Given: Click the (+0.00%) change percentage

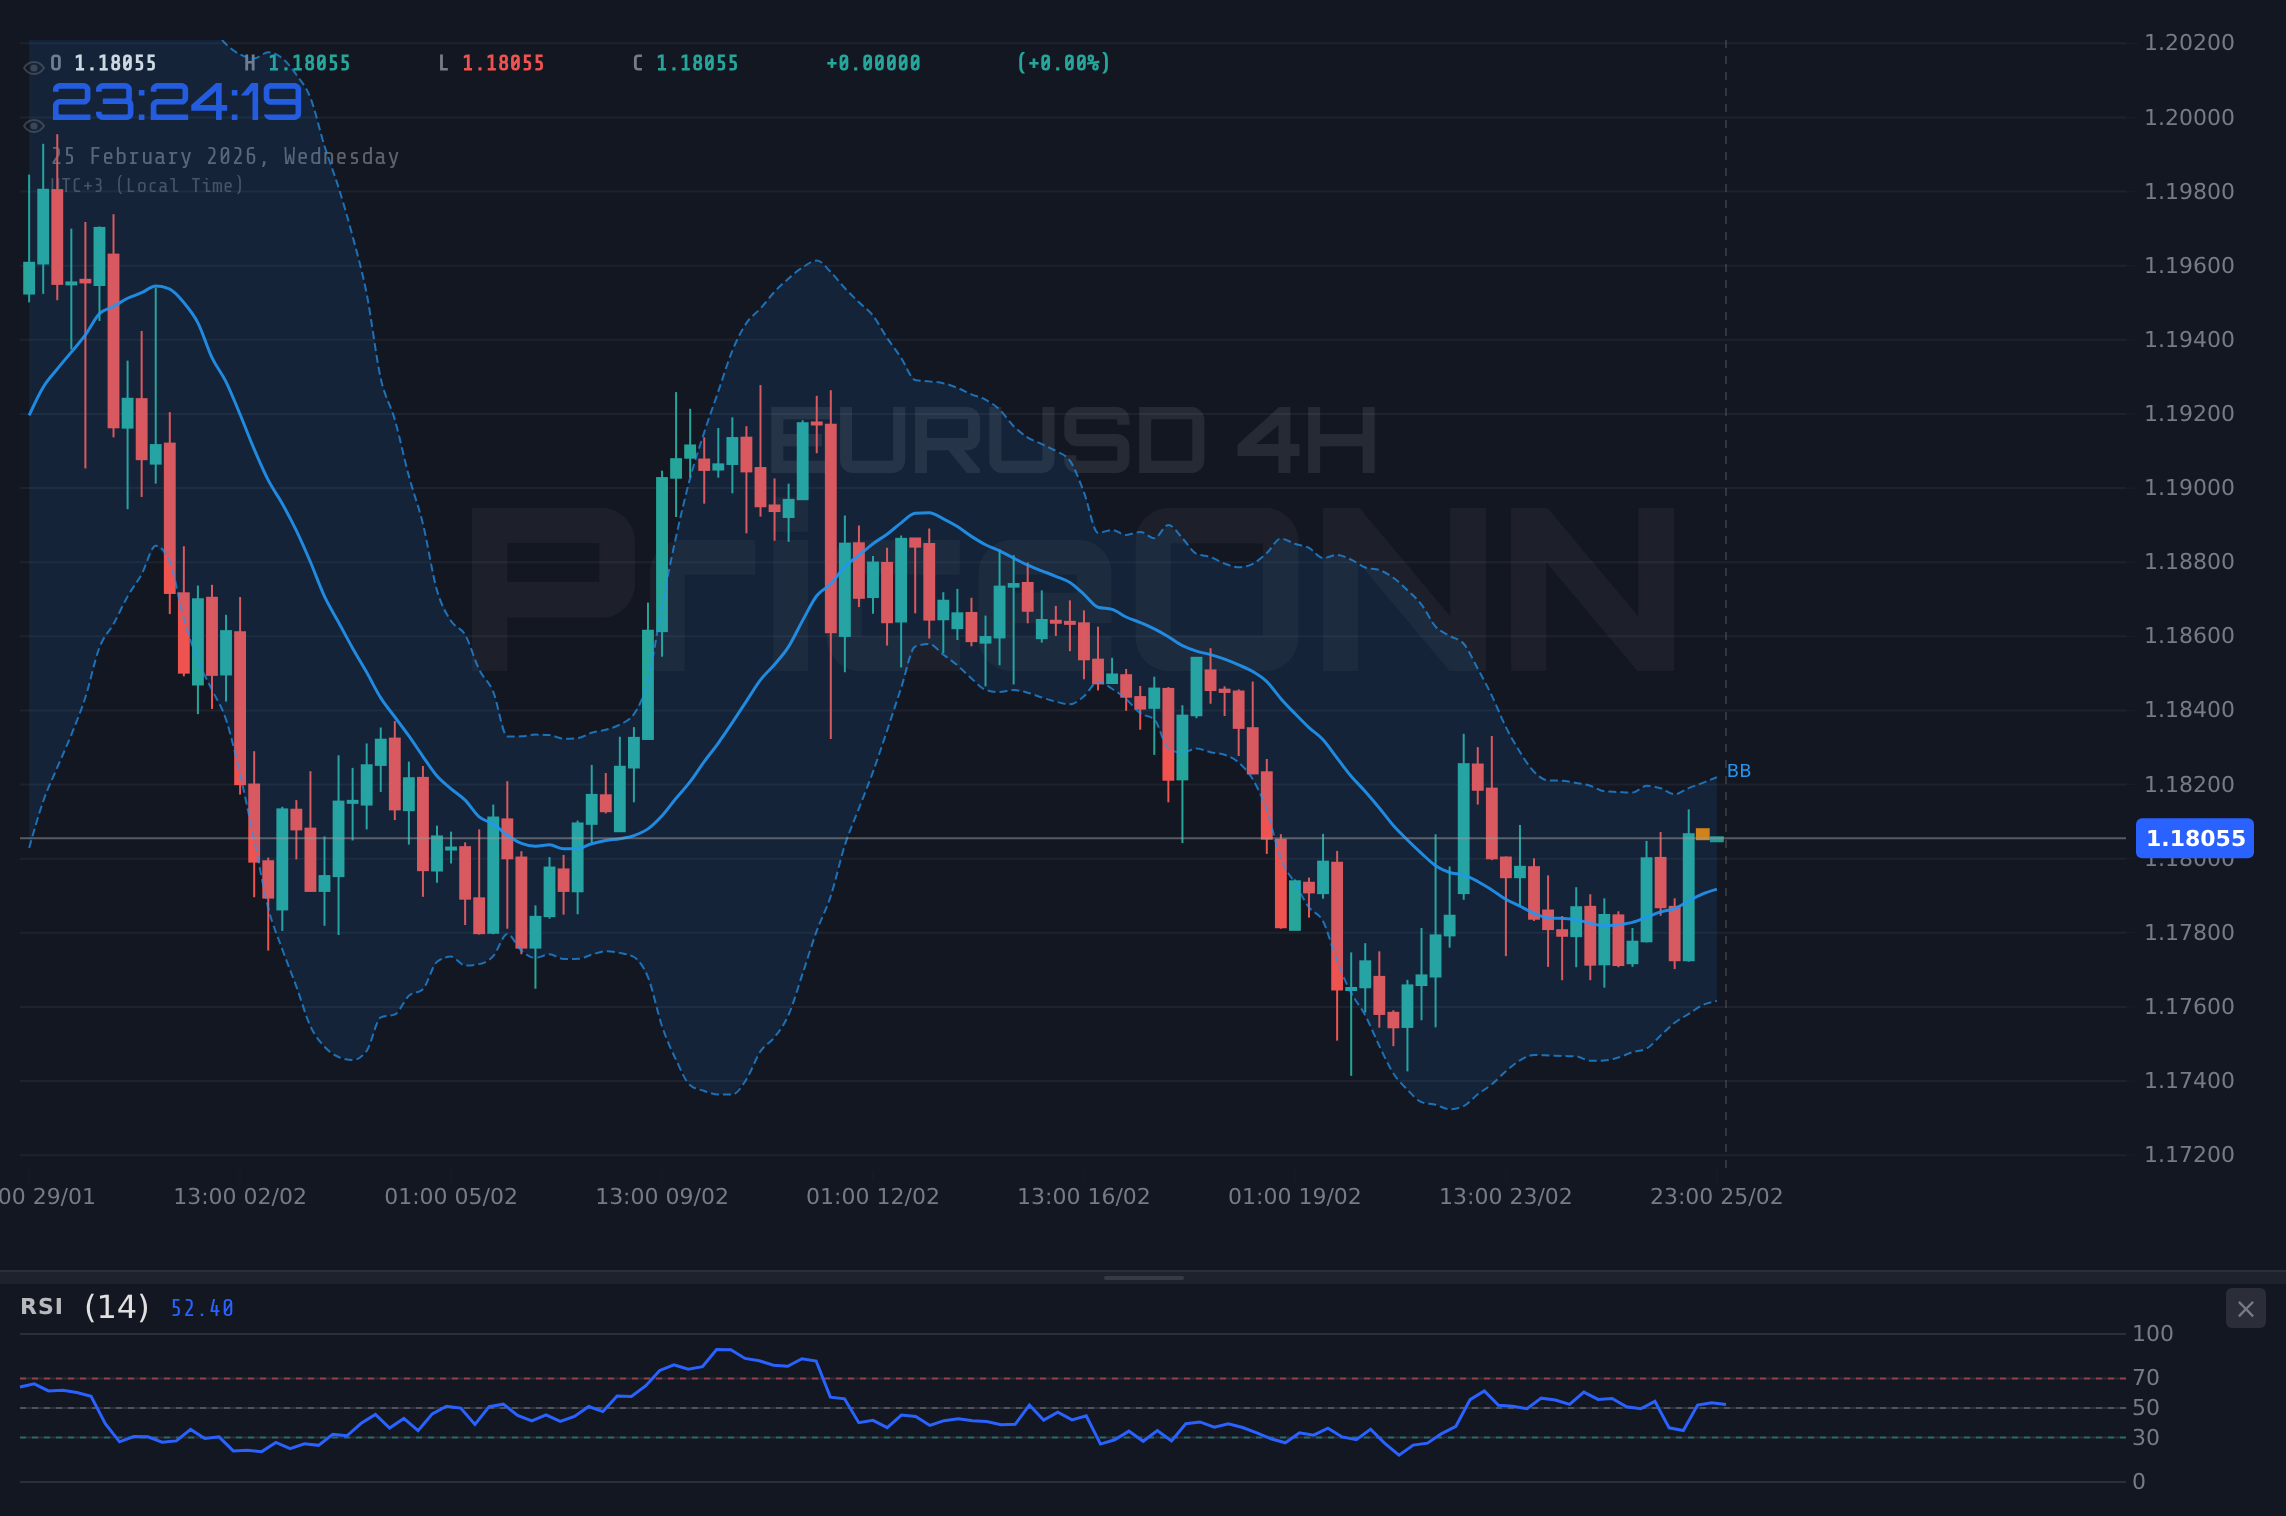Looking at the screenshot, I should tap(1063, 62).
